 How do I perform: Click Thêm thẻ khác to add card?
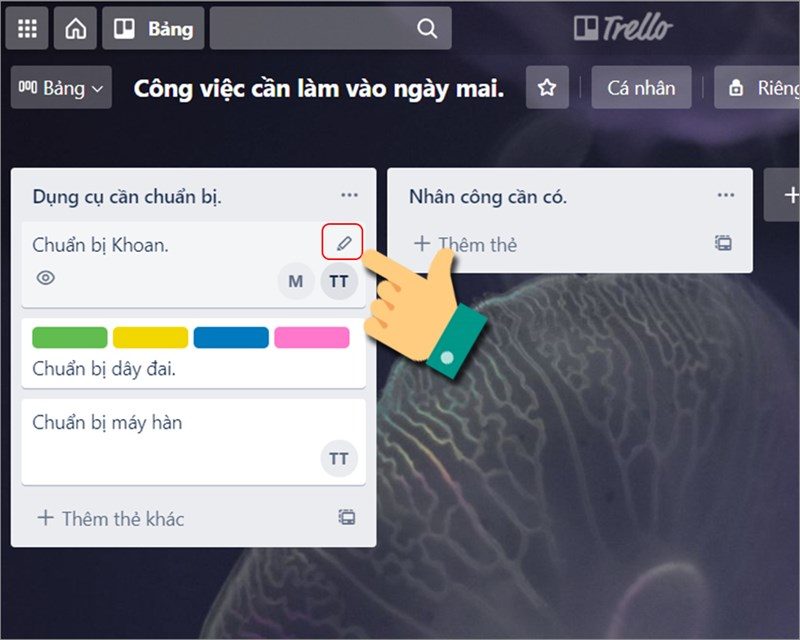(111, 518)
